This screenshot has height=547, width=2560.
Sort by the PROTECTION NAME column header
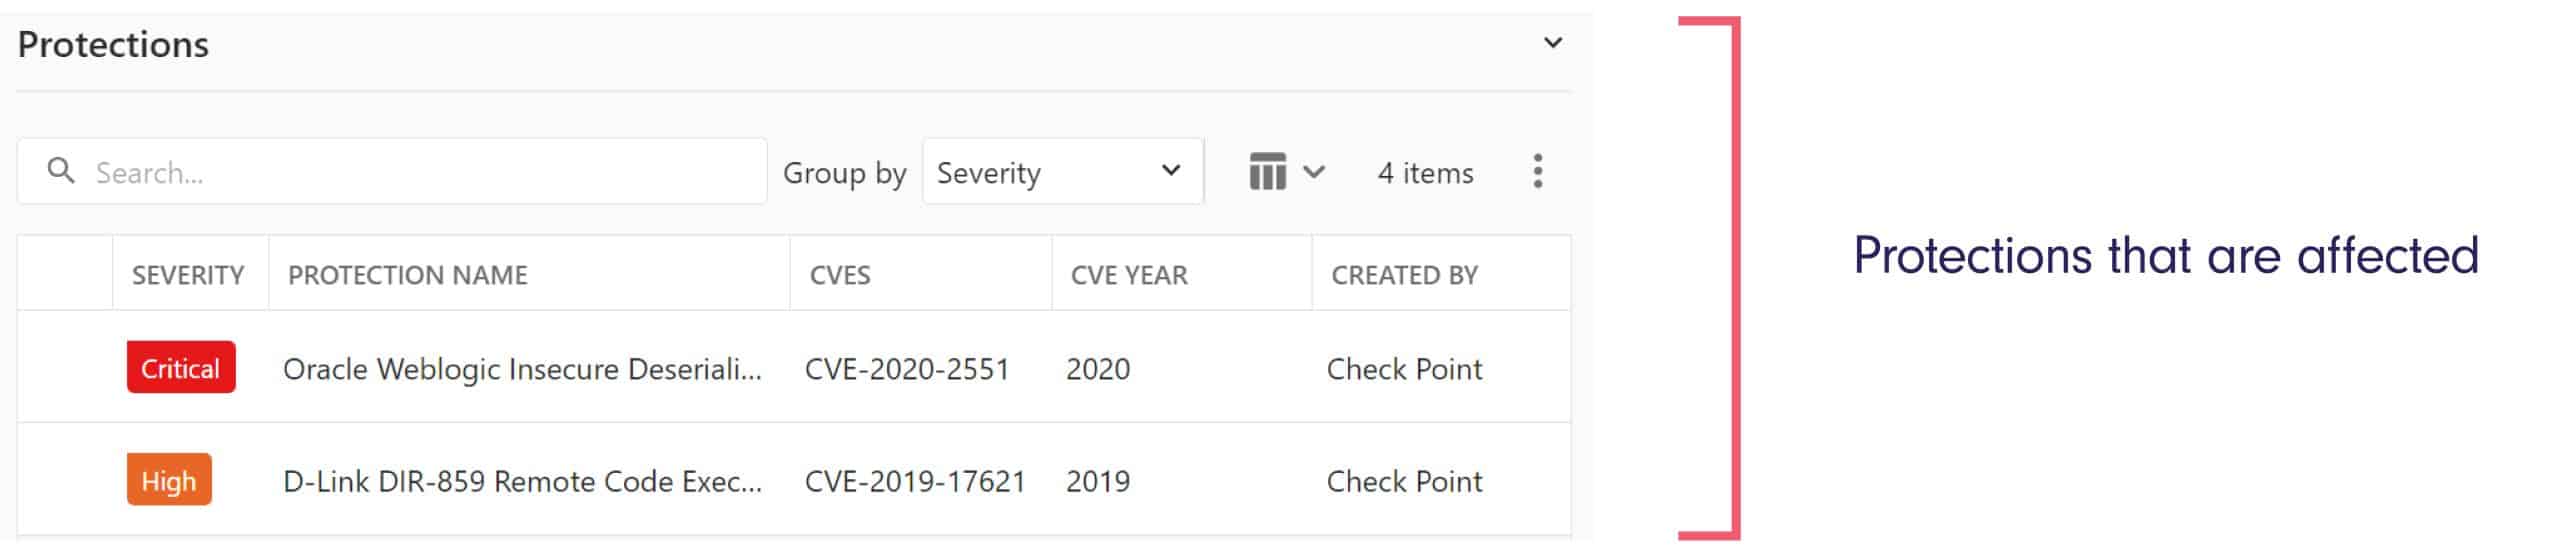[x=407, y=275]
